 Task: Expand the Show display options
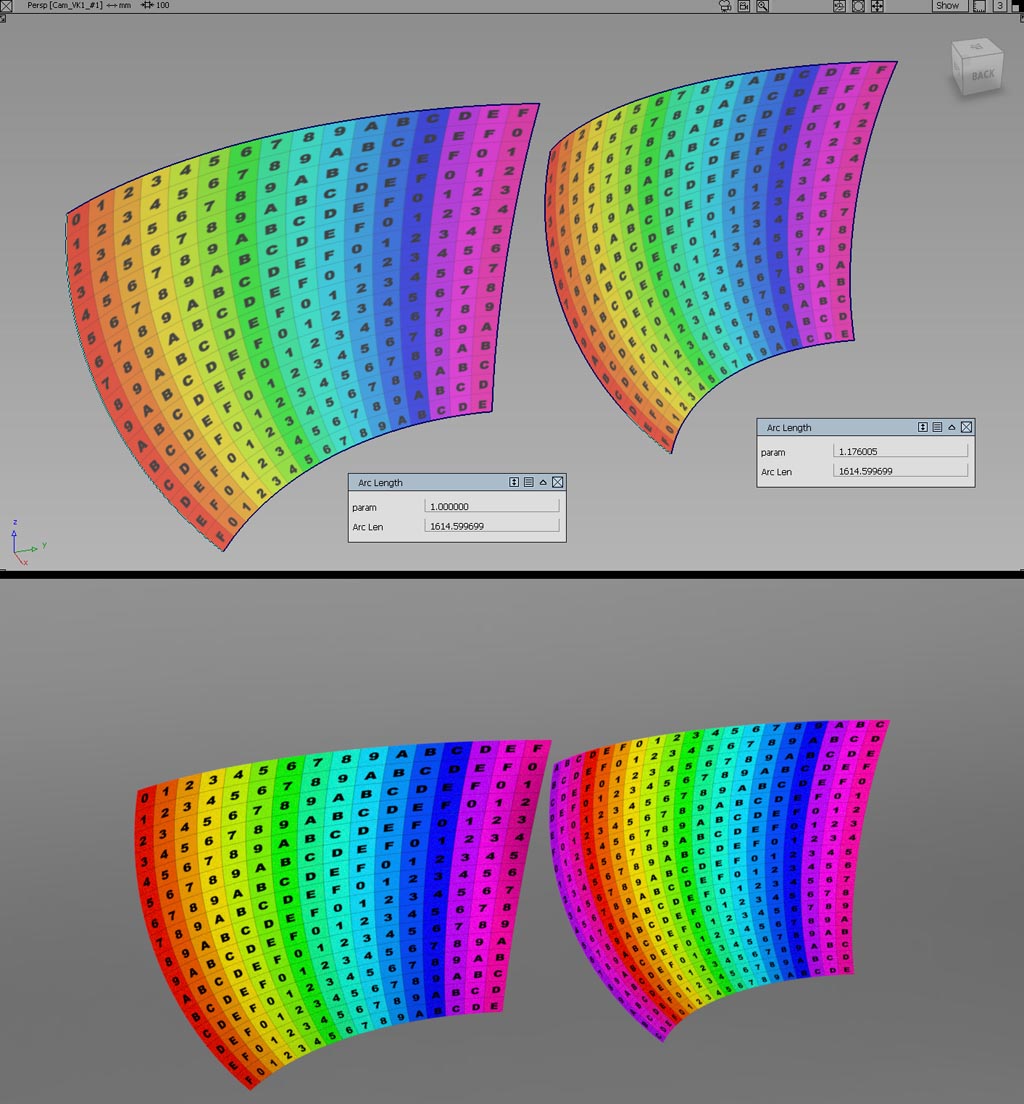pos(947,5)
